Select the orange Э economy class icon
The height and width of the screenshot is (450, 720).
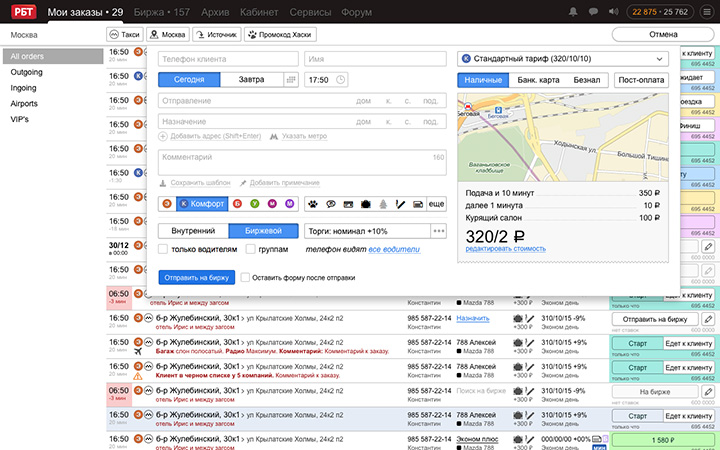167,204
